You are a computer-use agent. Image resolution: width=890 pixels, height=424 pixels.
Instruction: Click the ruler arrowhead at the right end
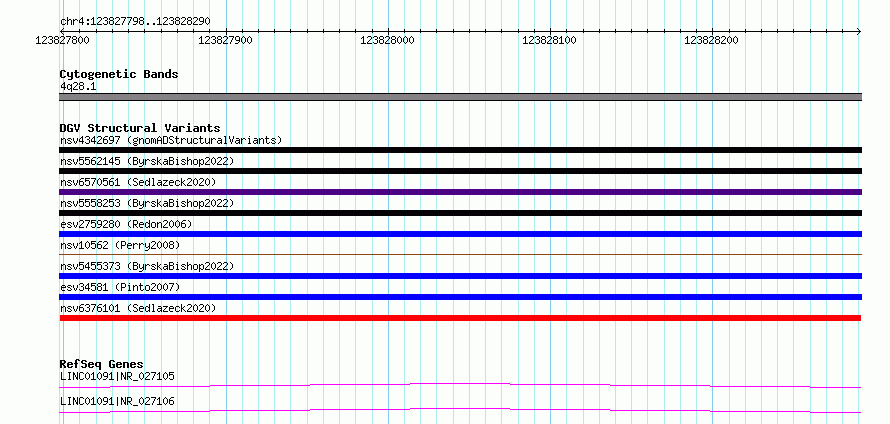click(x=858, y=31)
